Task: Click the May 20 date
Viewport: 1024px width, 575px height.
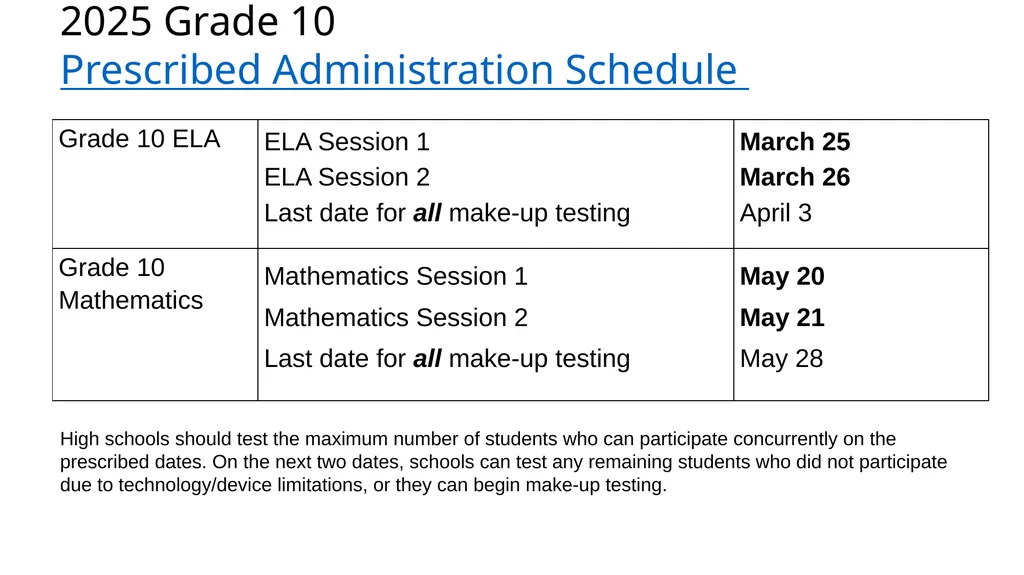Action: (782, 276)
